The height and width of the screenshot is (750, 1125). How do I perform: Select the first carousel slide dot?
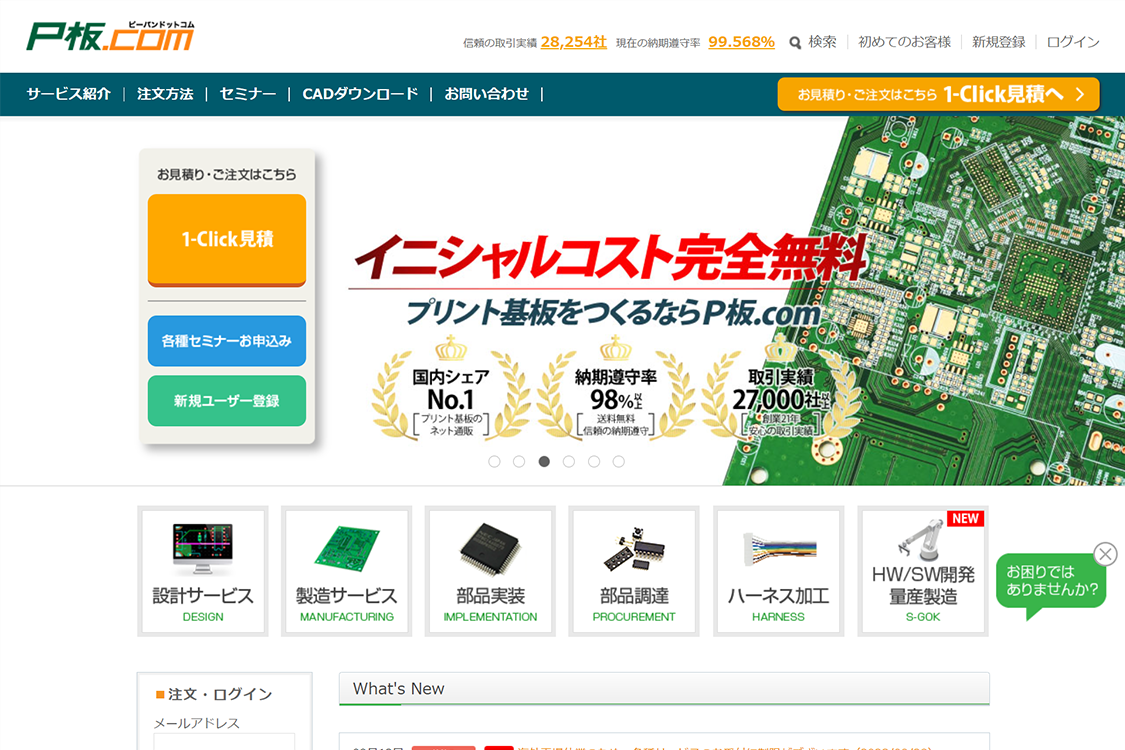[x=494, y=461]
